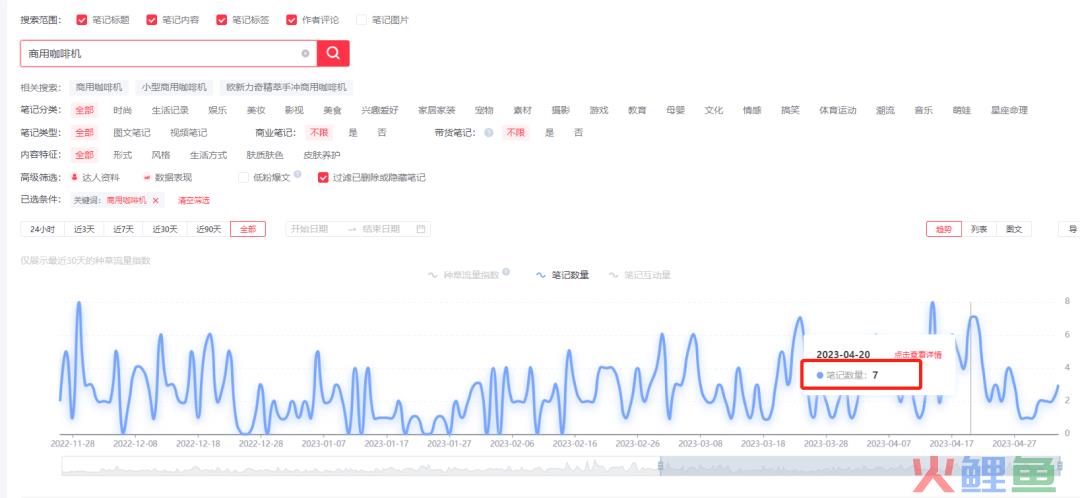This screenshot has height=498, width=1080.
Task: Open the 开始日期 date picker
Action: (x=309, y=229)
